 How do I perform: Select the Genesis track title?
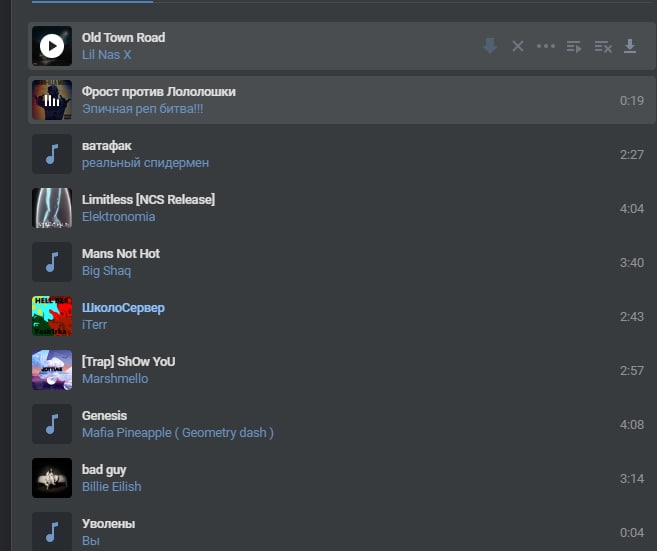(104, 416)
